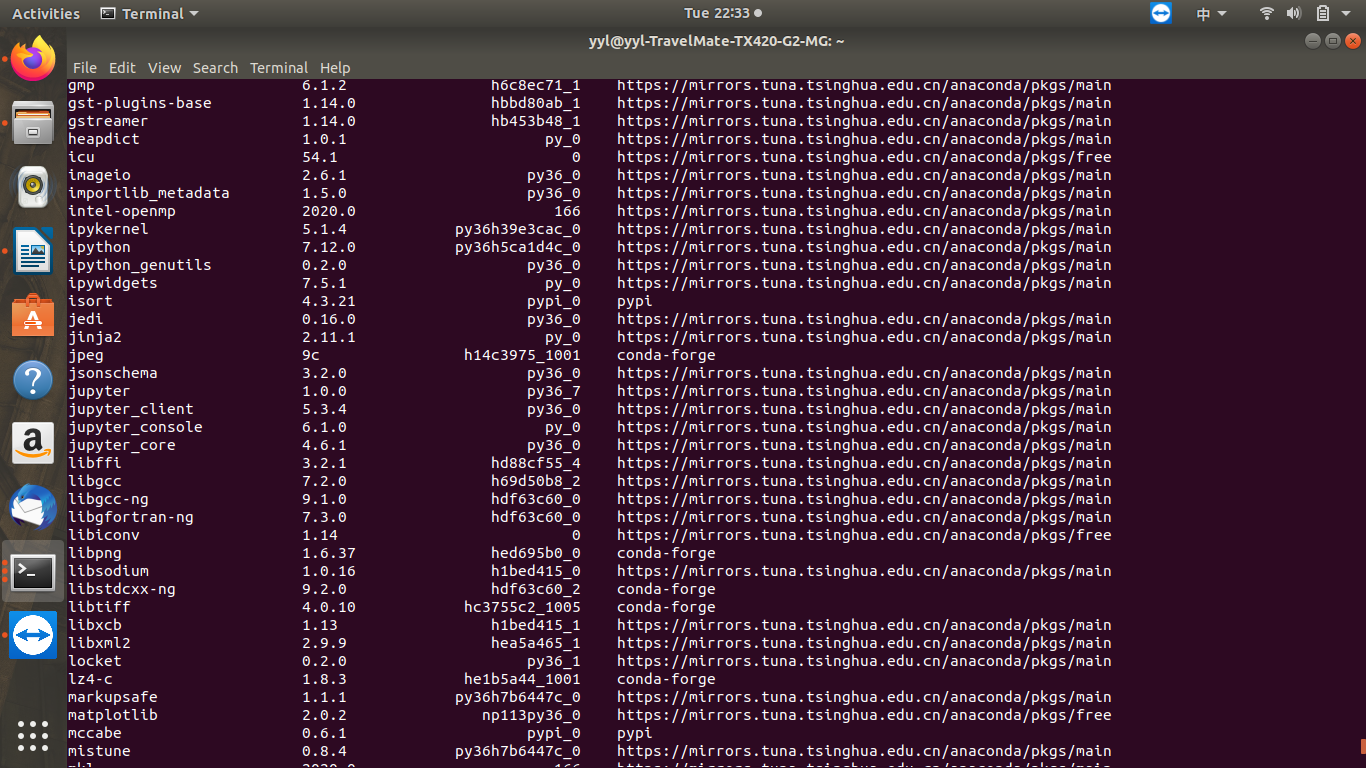Click the package name "markupsafe"

tap(113, 697)
